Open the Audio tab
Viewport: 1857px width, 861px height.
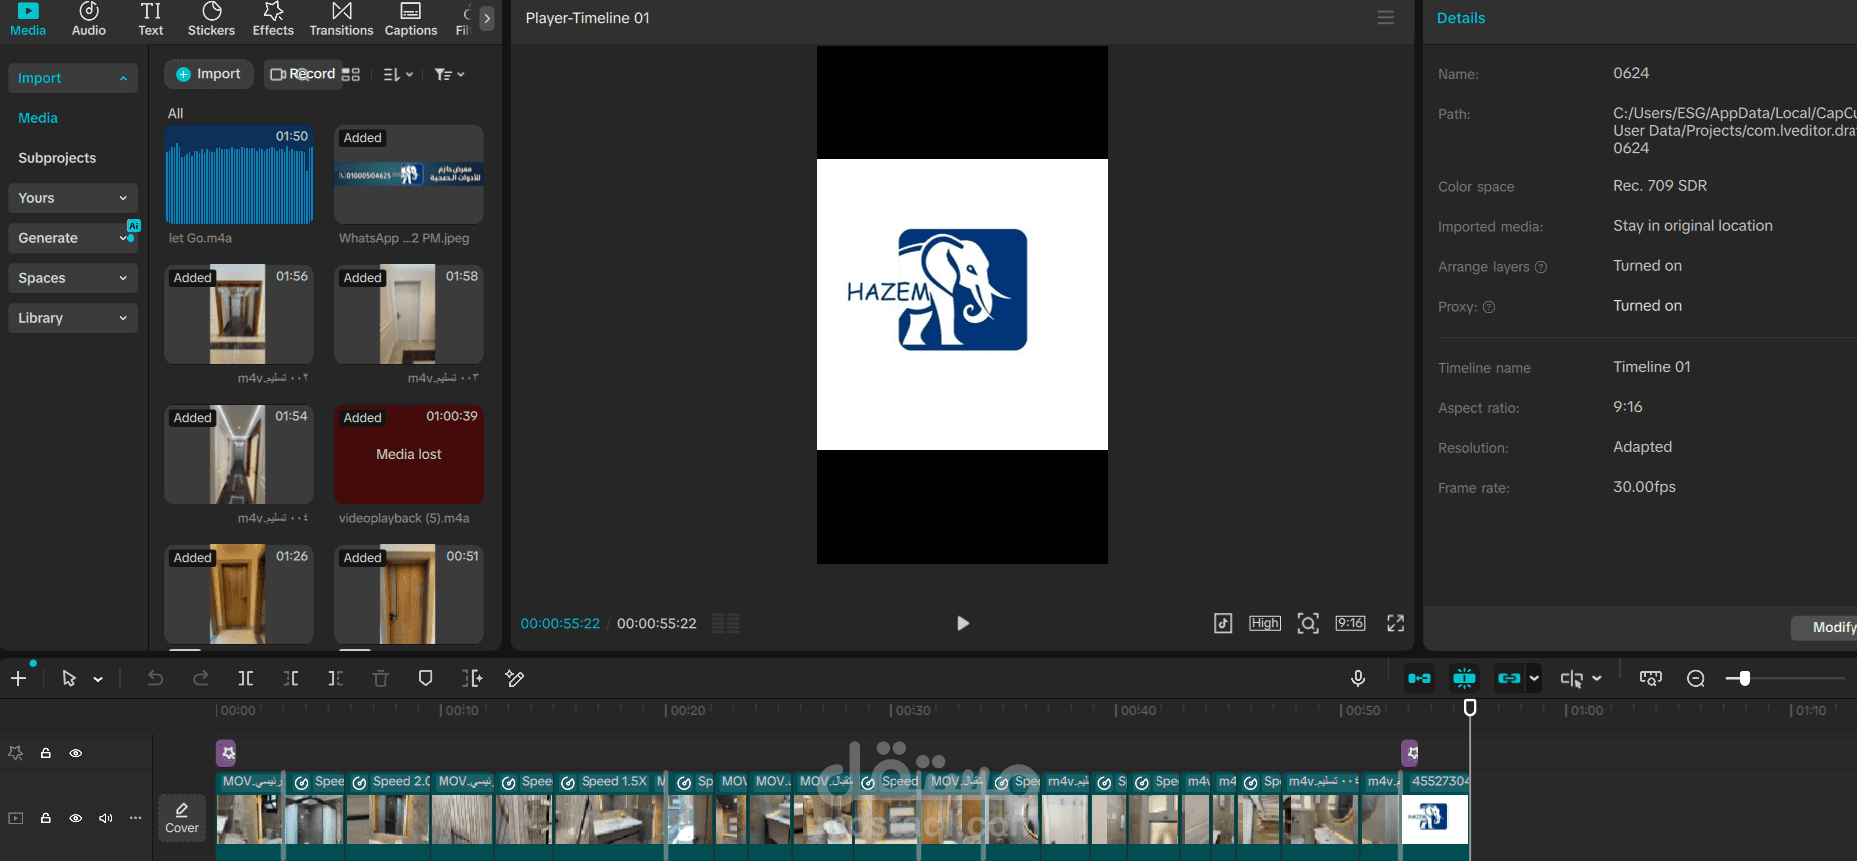(89, 19)
